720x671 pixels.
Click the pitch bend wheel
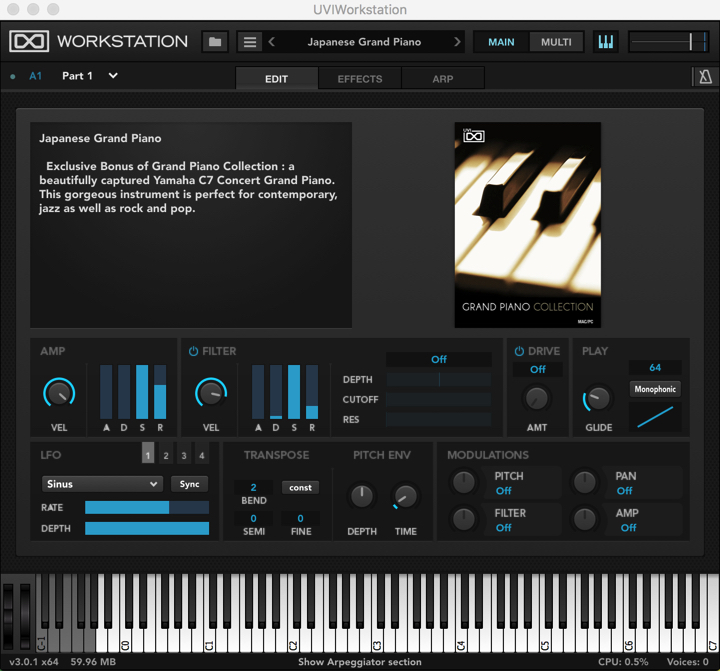coord(9,615)
